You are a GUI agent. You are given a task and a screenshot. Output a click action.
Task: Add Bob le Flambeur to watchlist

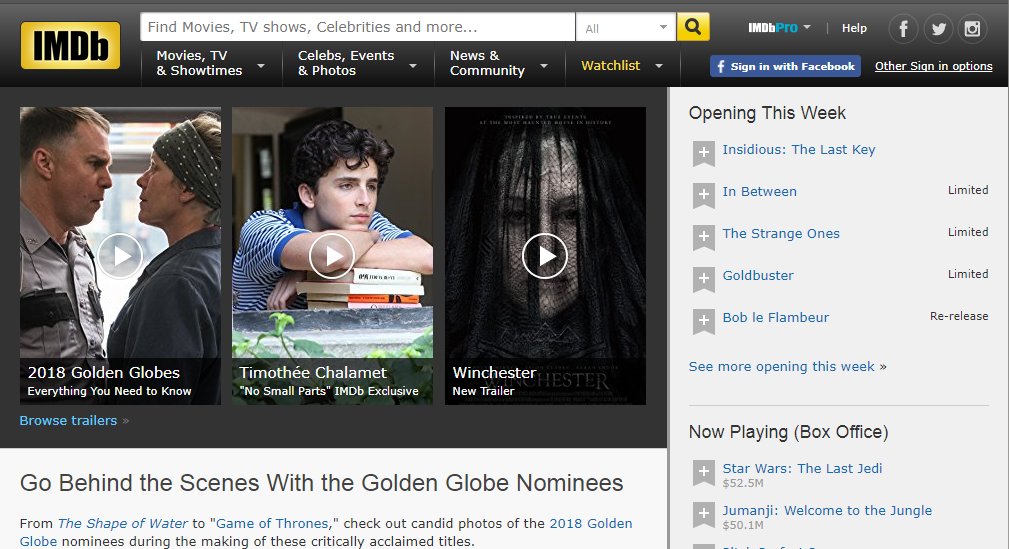[x=703, y=321]
